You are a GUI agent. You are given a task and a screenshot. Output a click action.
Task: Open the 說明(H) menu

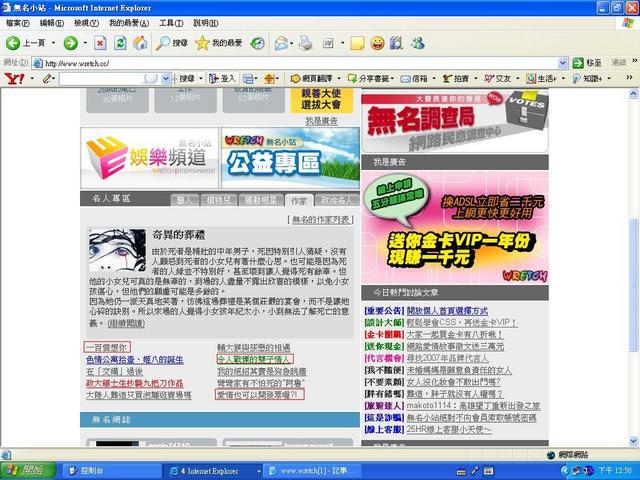[205, 23]
